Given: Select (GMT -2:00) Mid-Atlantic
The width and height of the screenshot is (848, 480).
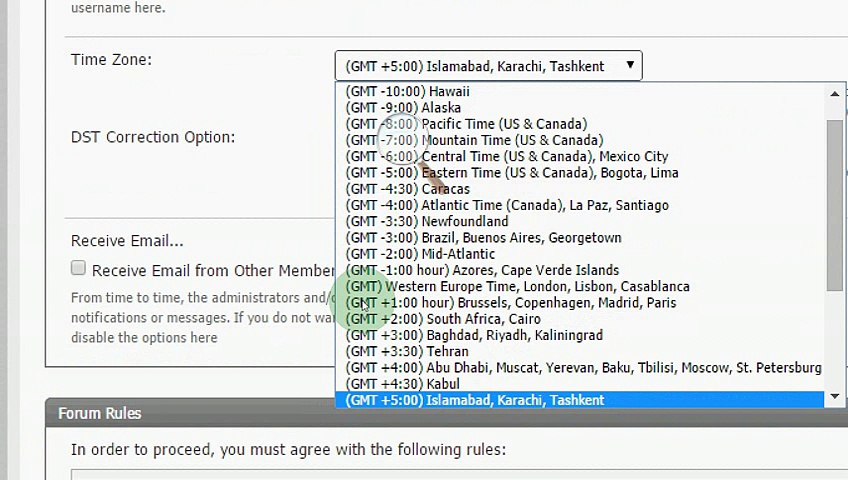Looking at the screenshot, I should tap(420, 254).
